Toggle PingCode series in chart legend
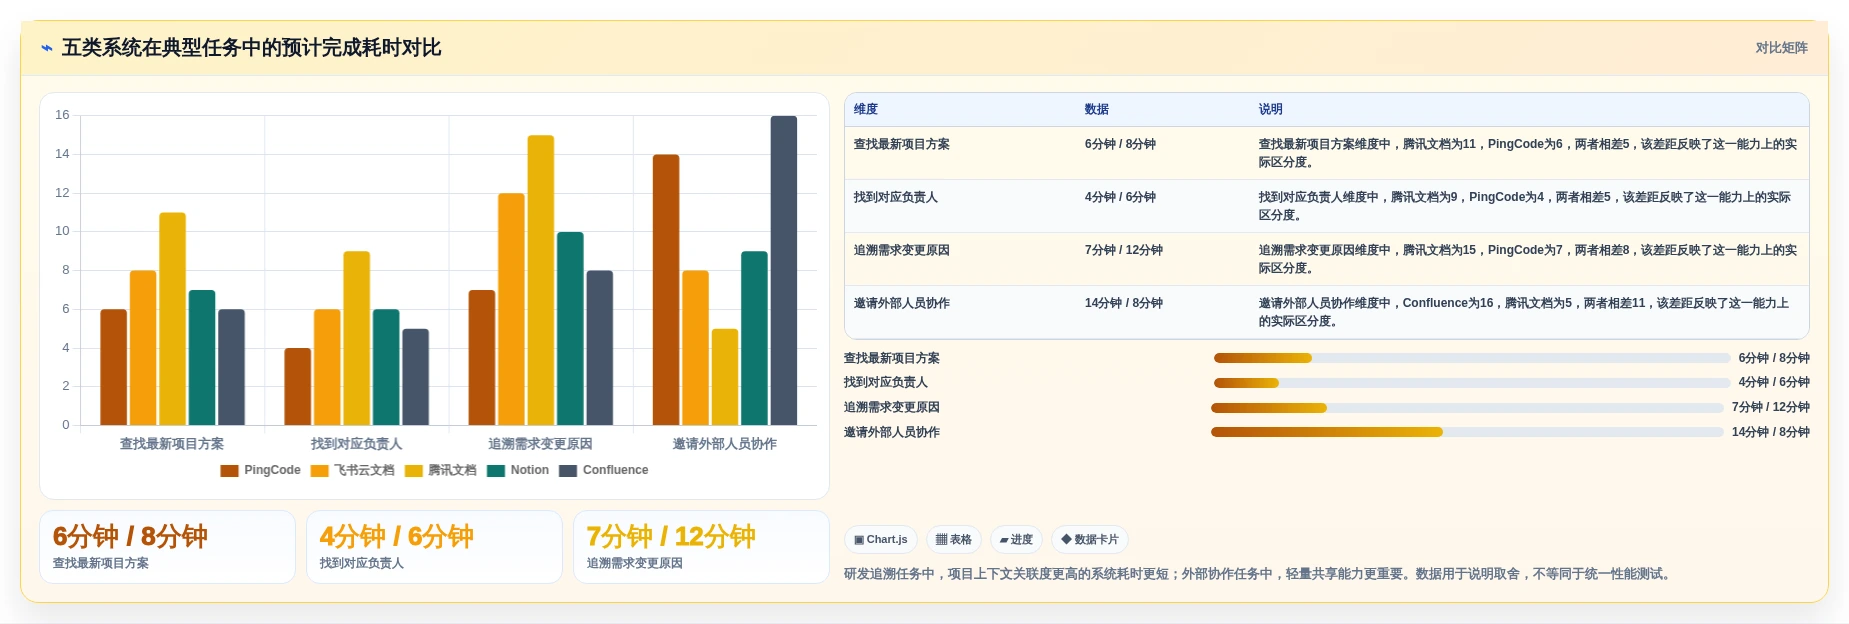 point(261,470)
